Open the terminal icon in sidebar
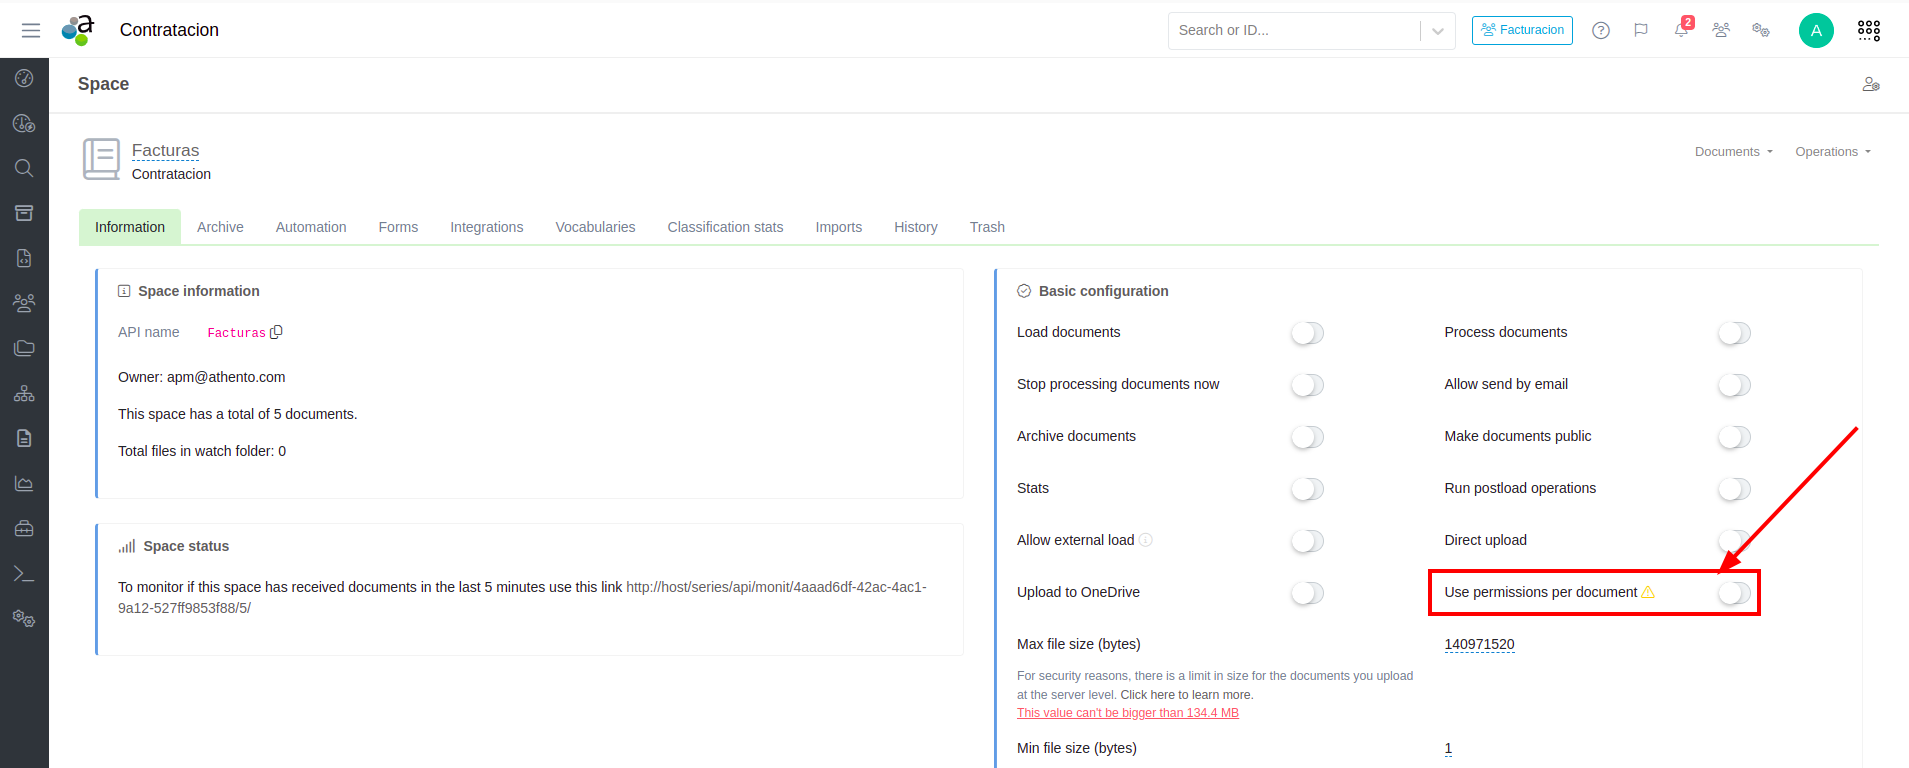 tap(24, 574)
